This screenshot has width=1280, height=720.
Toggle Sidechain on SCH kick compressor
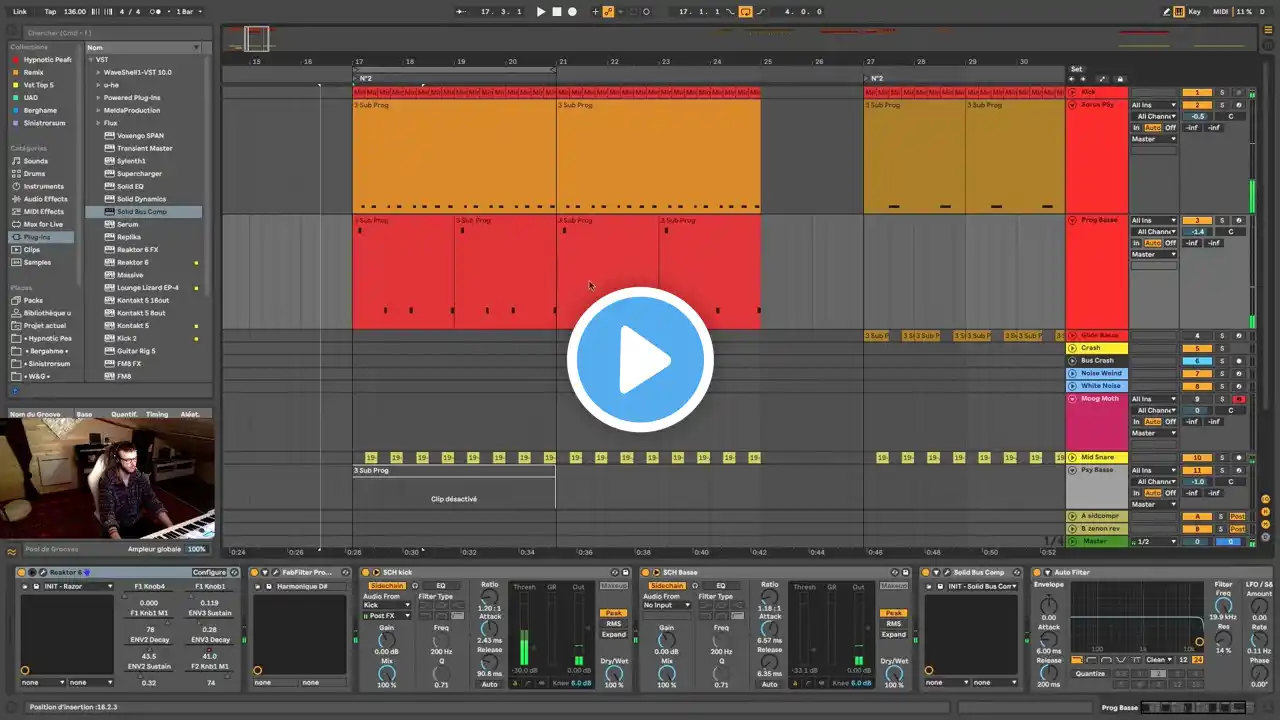coord(387,586)
